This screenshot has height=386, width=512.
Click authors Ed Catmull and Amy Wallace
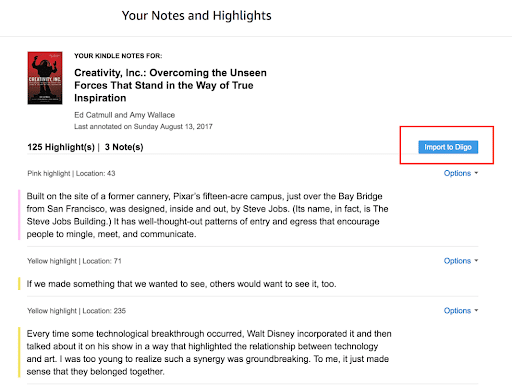click(x=124, y=115)
